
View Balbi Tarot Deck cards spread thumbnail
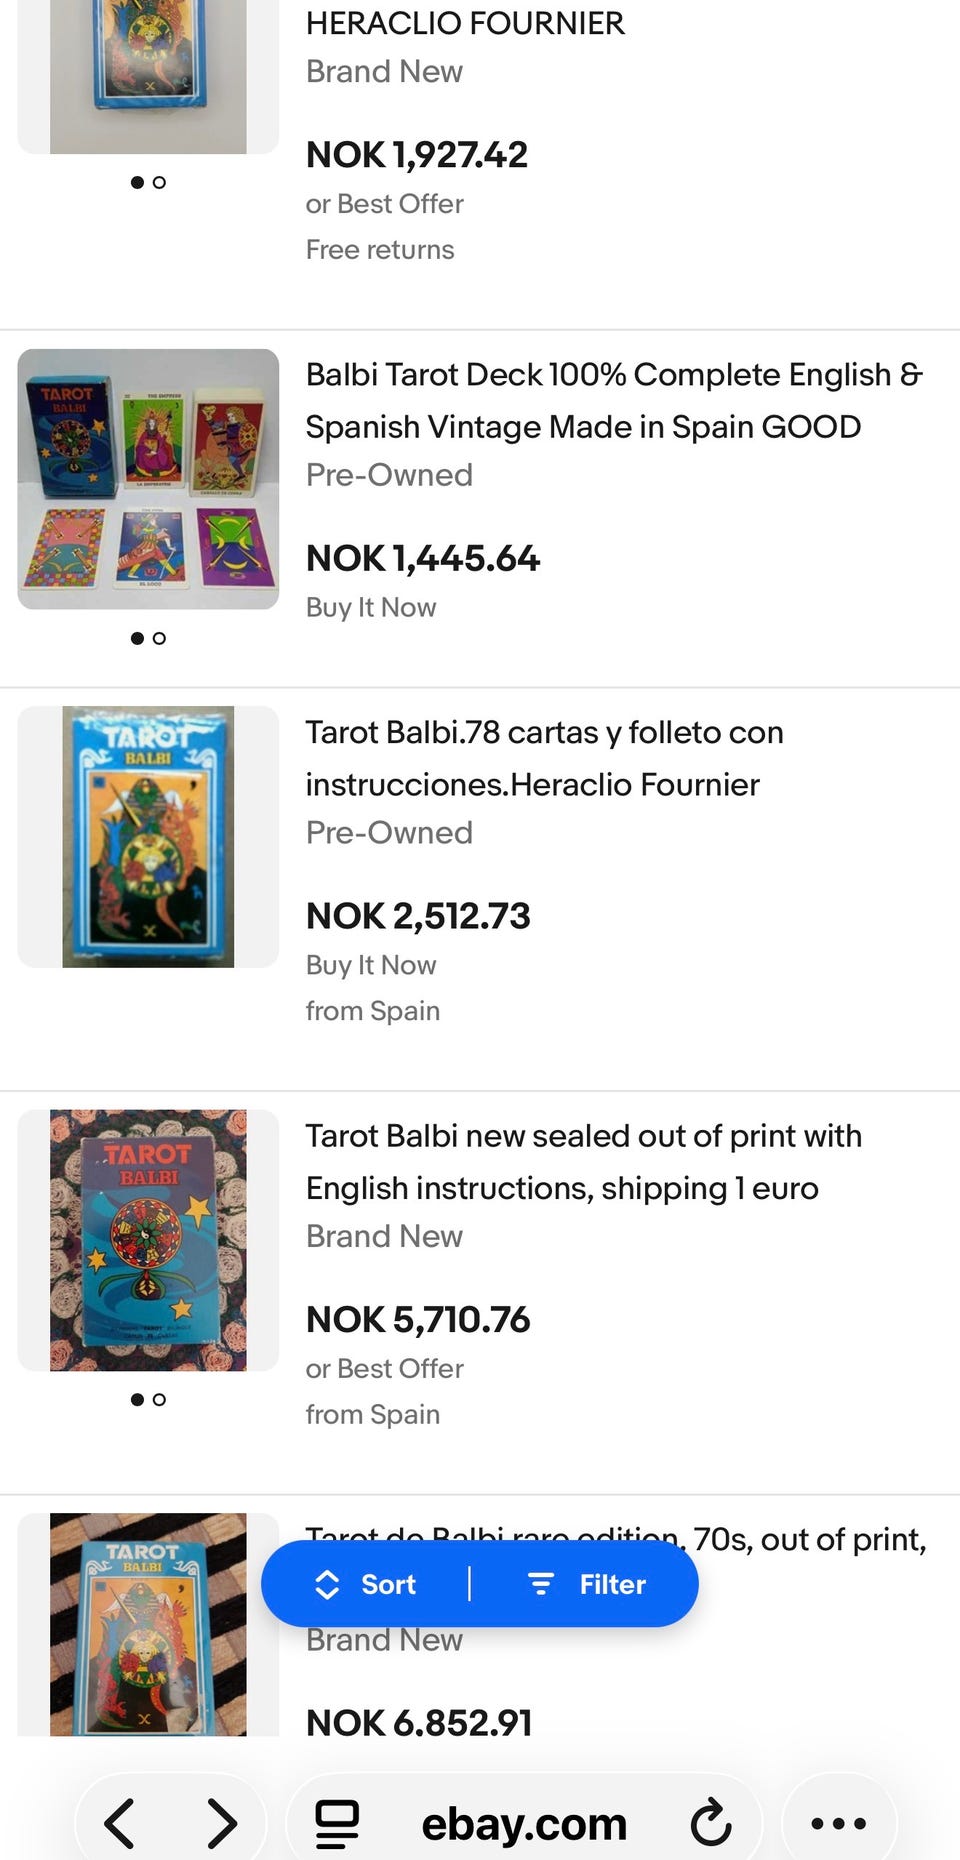point(148,479)
